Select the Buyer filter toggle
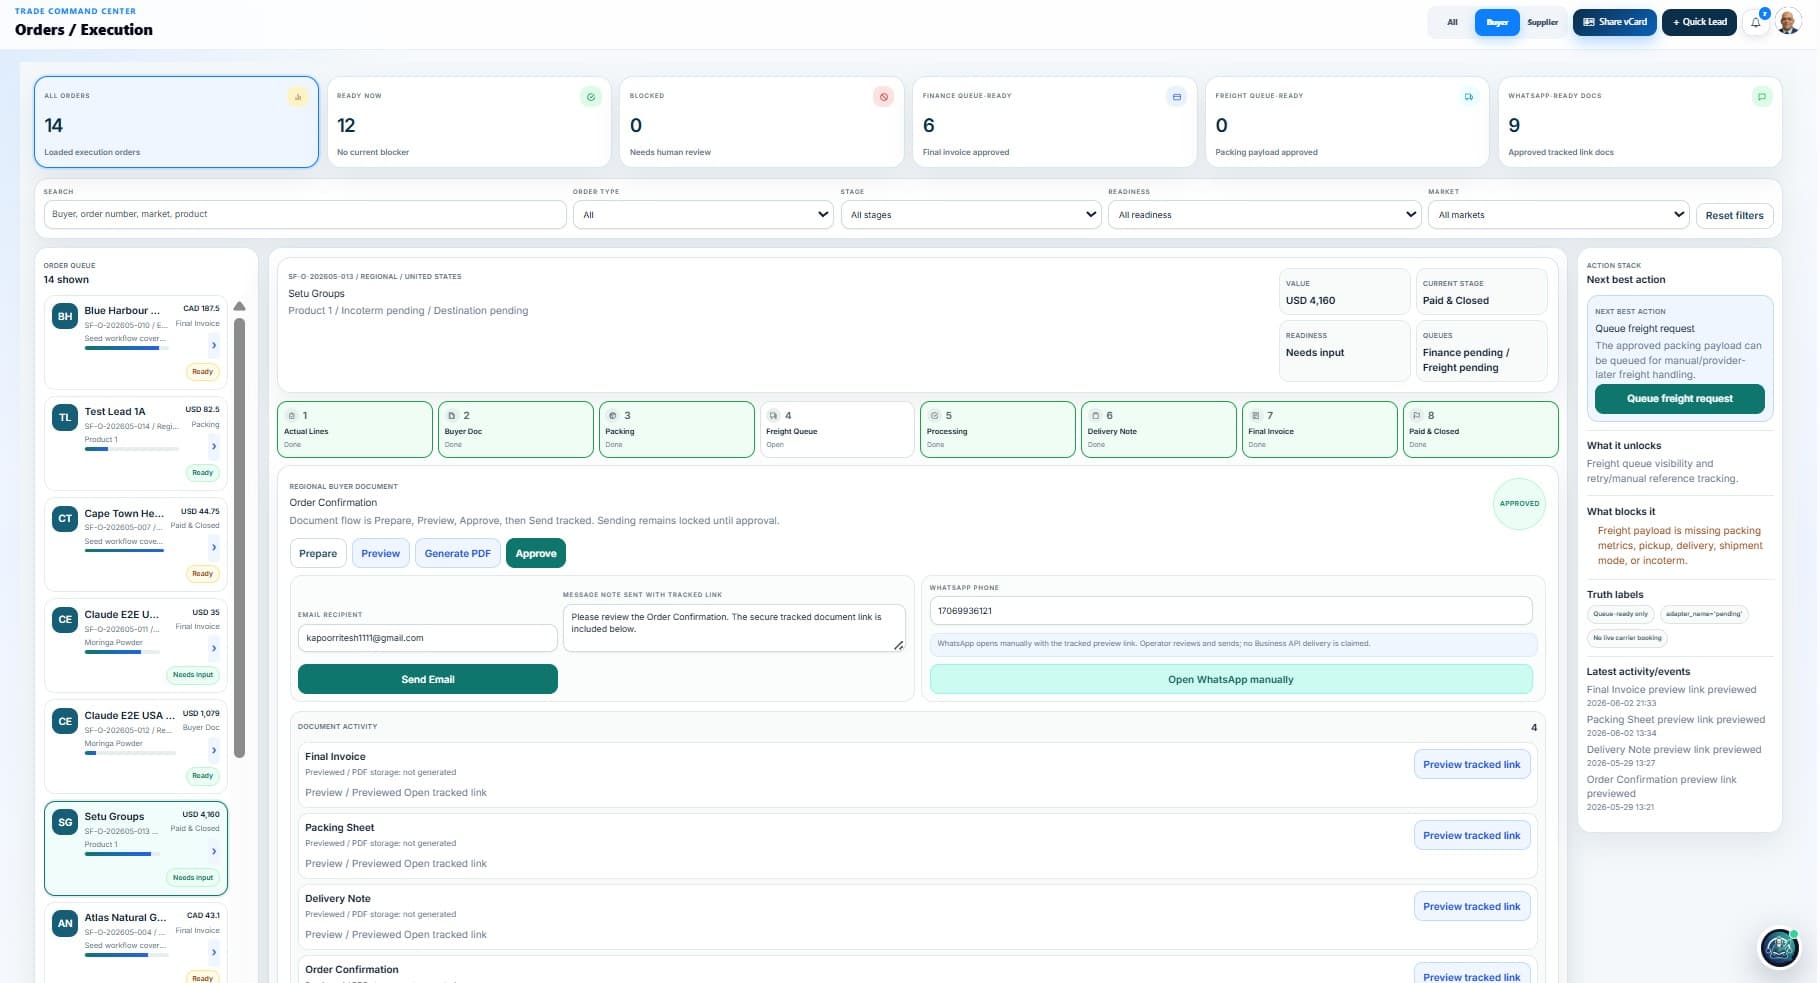 pos(1497,22)
